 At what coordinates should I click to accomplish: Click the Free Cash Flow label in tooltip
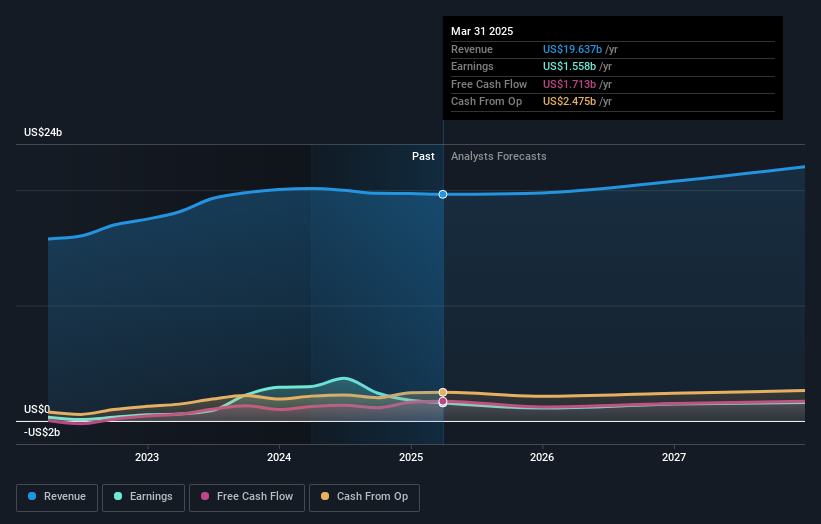[x=489, y=84]
